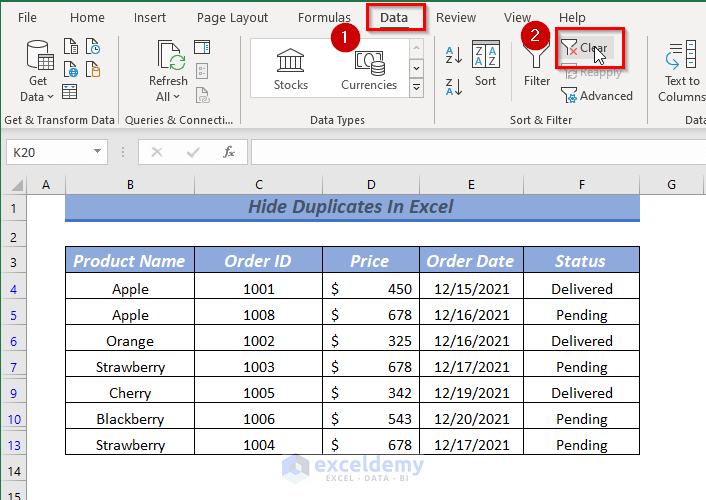Open the Sort dialog

coord(485,63)
